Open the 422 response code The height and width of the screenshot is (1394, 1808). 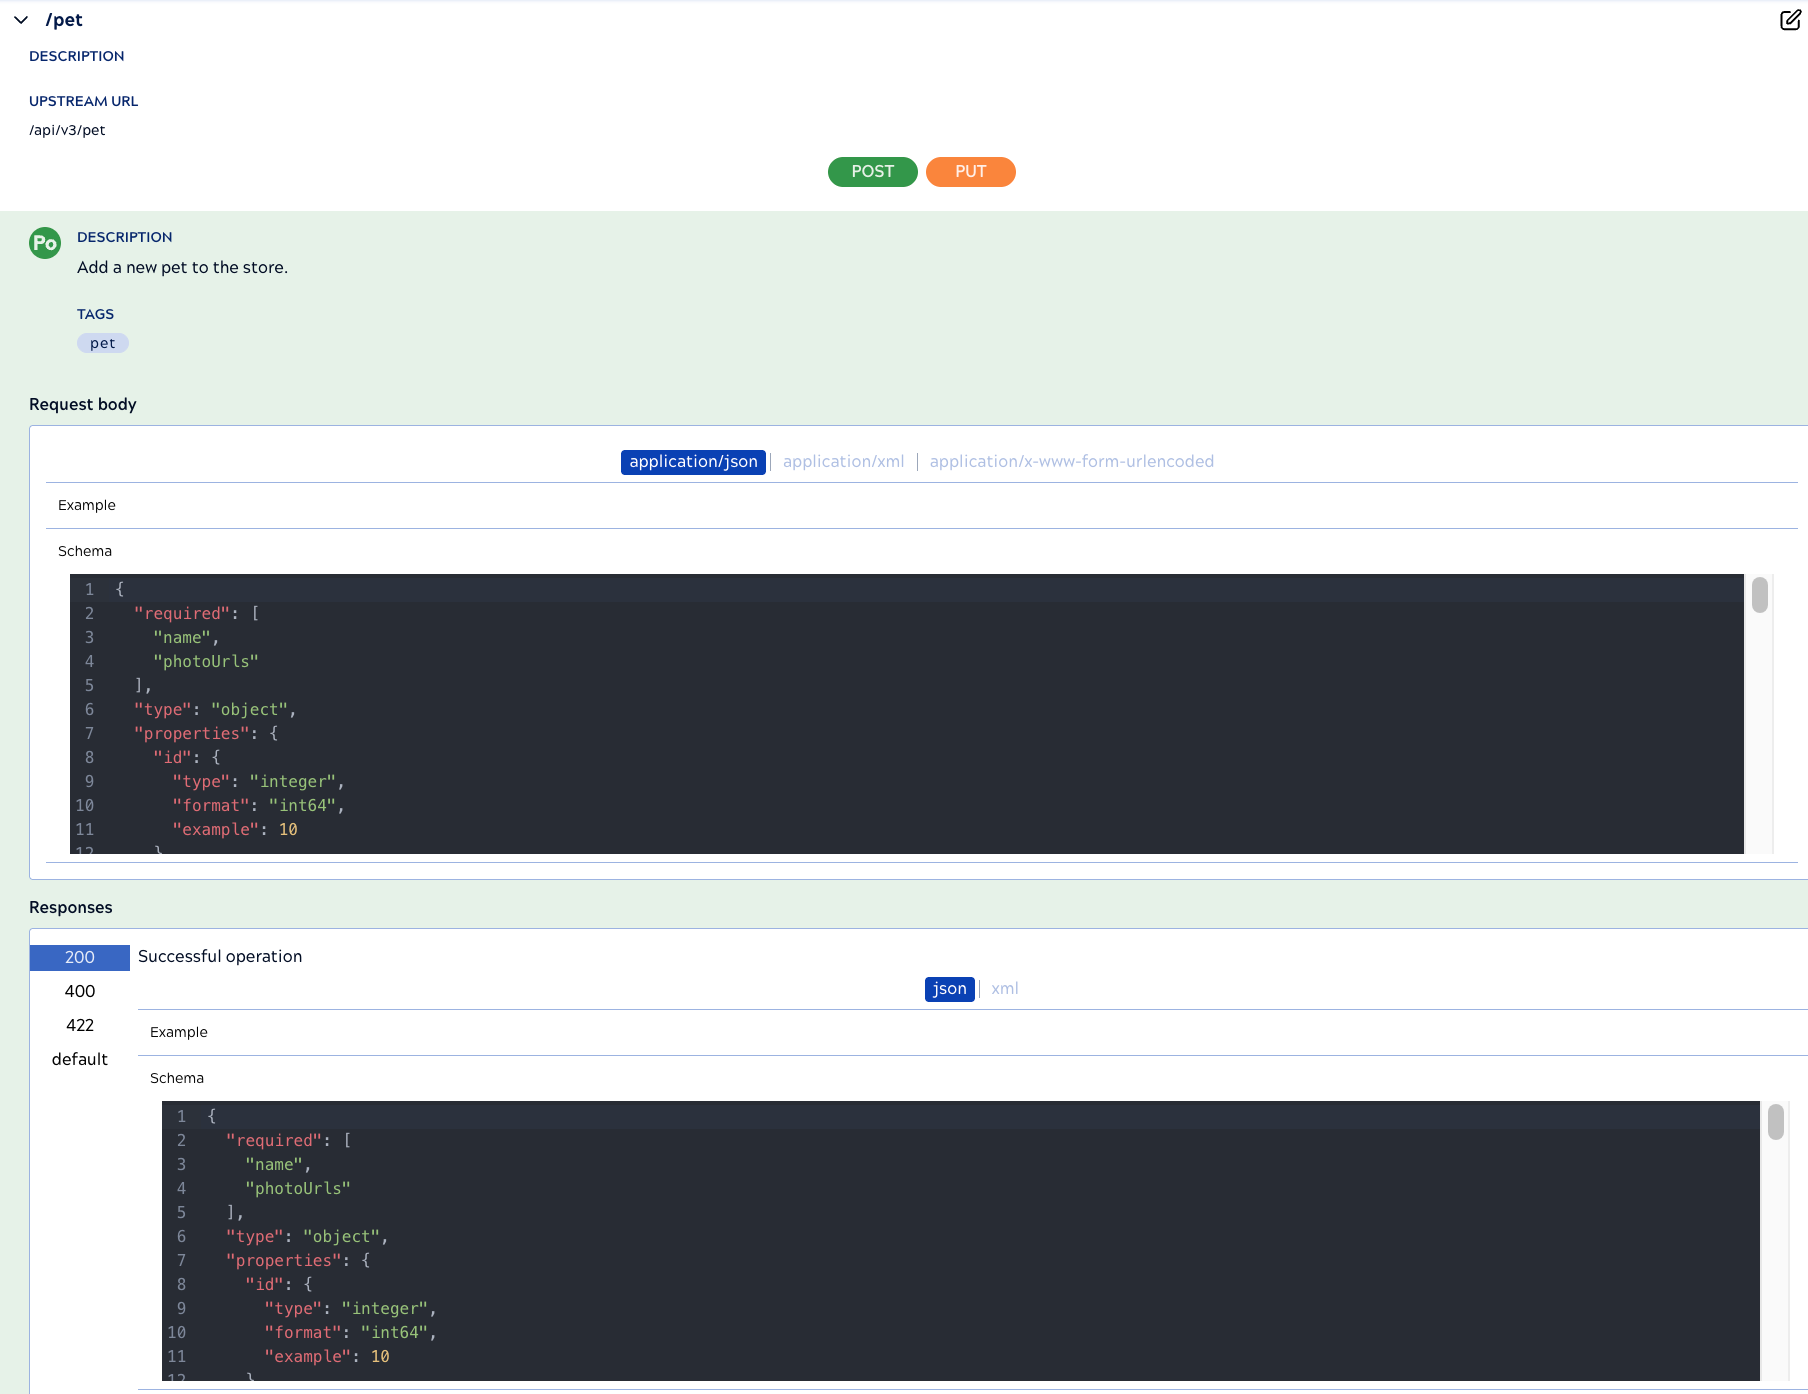[80, 1025]
